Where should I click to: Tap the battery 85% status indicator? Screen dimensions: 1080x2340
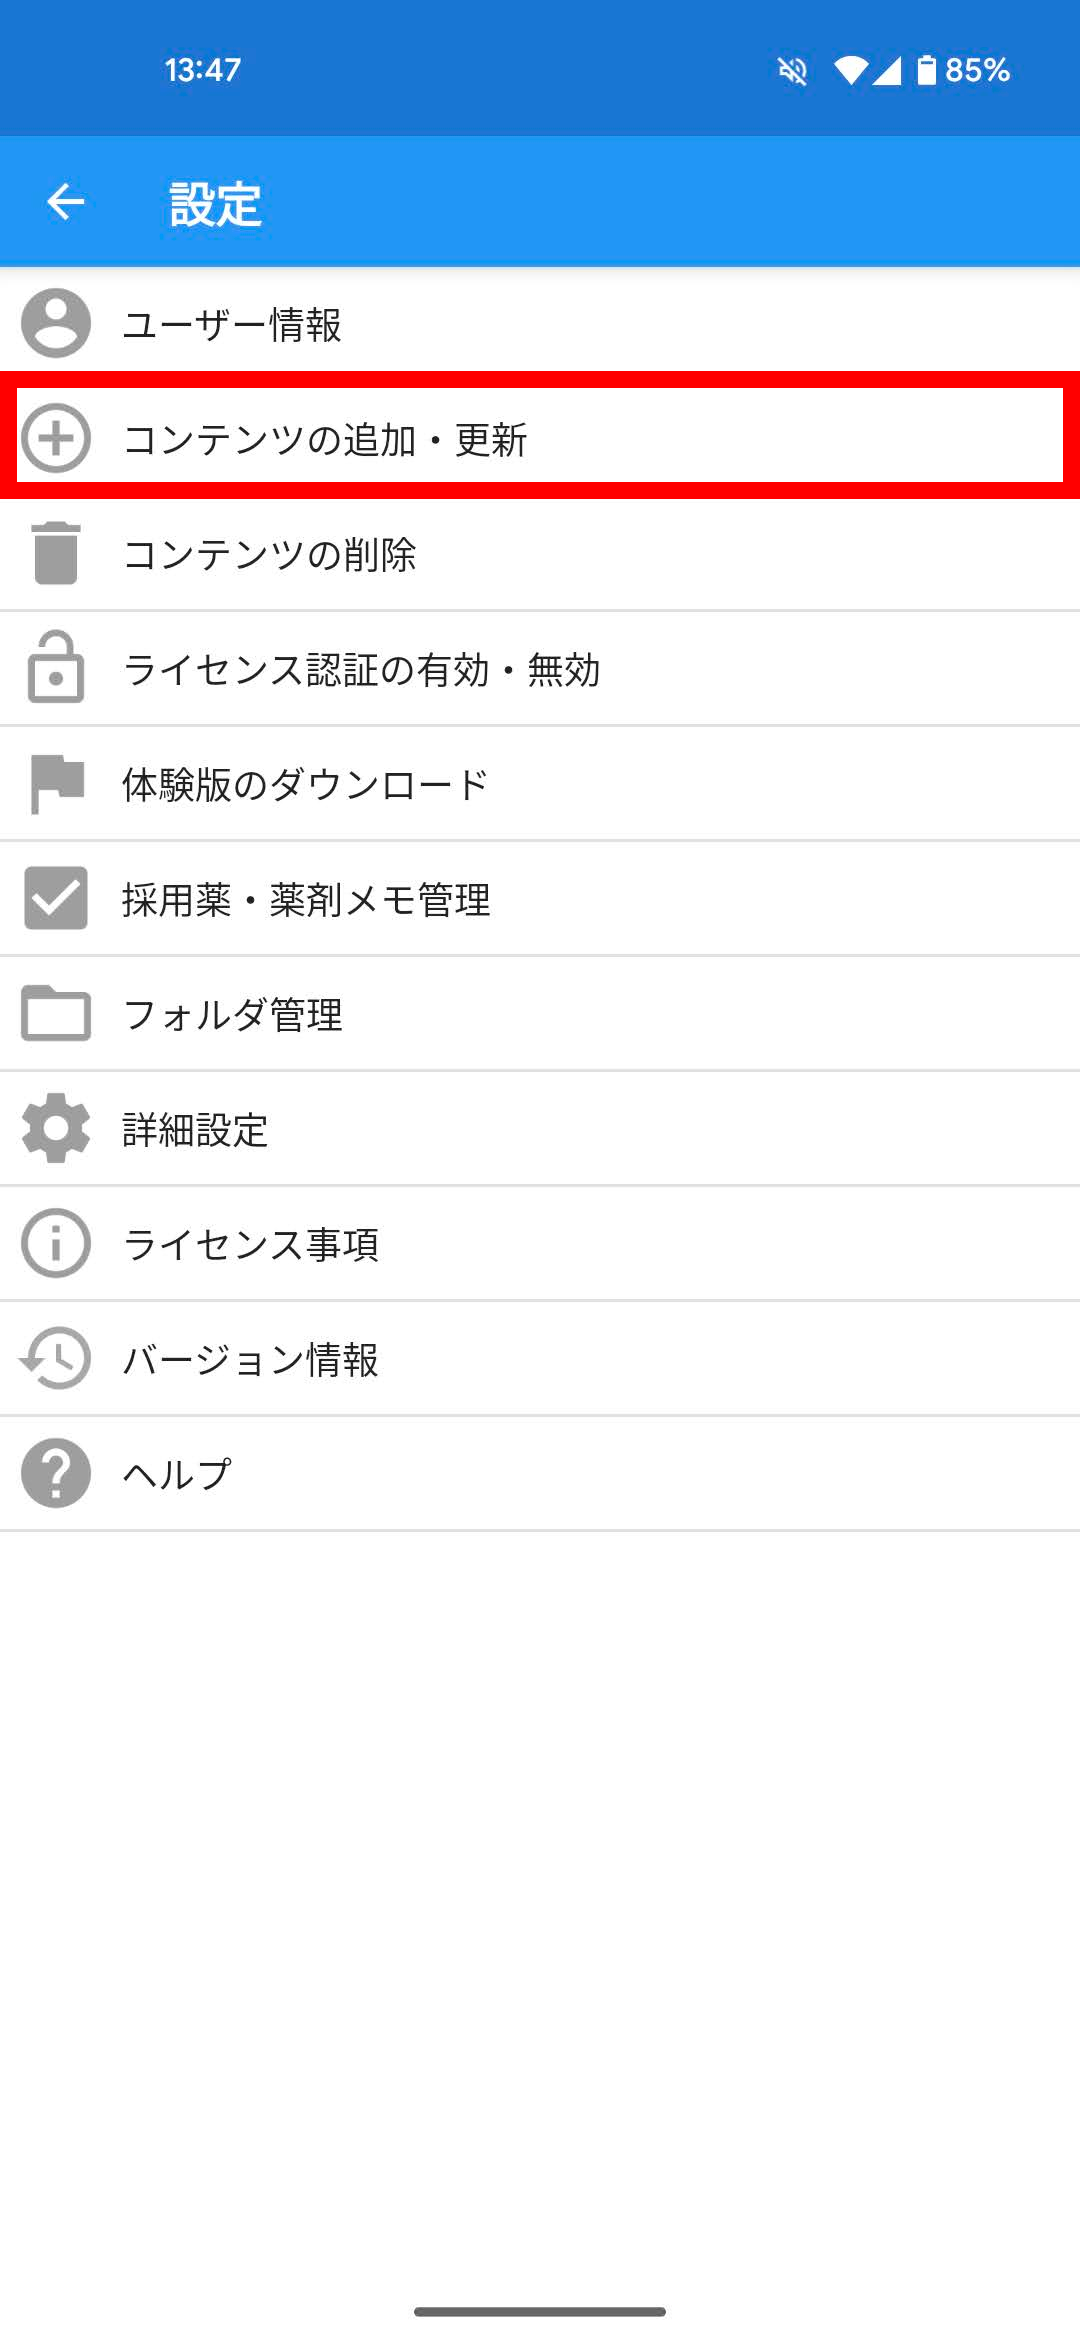[x=963, y=70]
